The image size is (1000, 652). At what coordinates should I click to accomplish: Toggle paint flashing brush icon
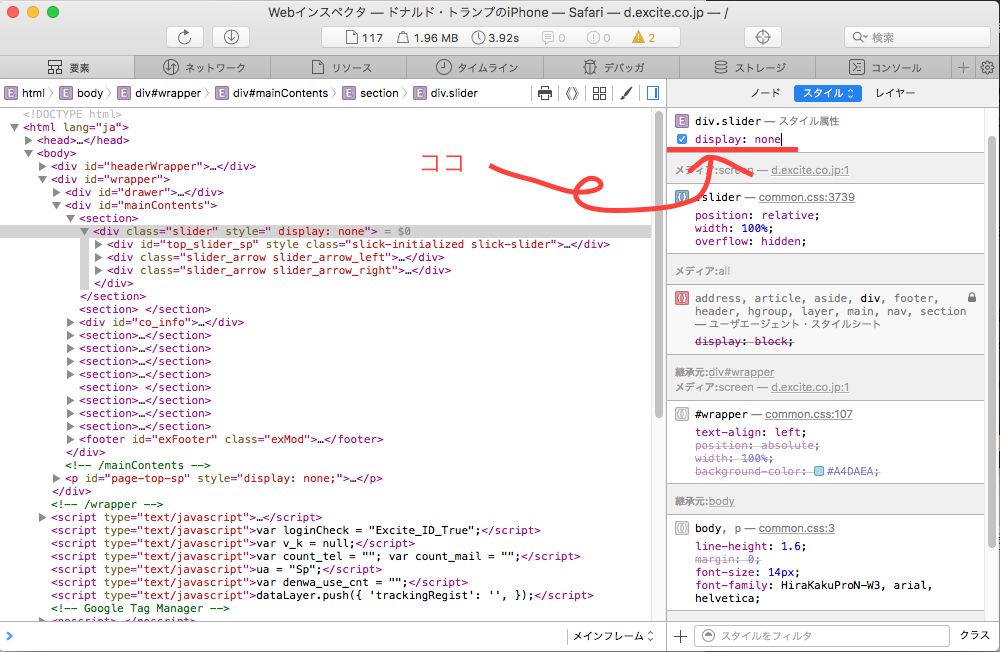[626, 93]
